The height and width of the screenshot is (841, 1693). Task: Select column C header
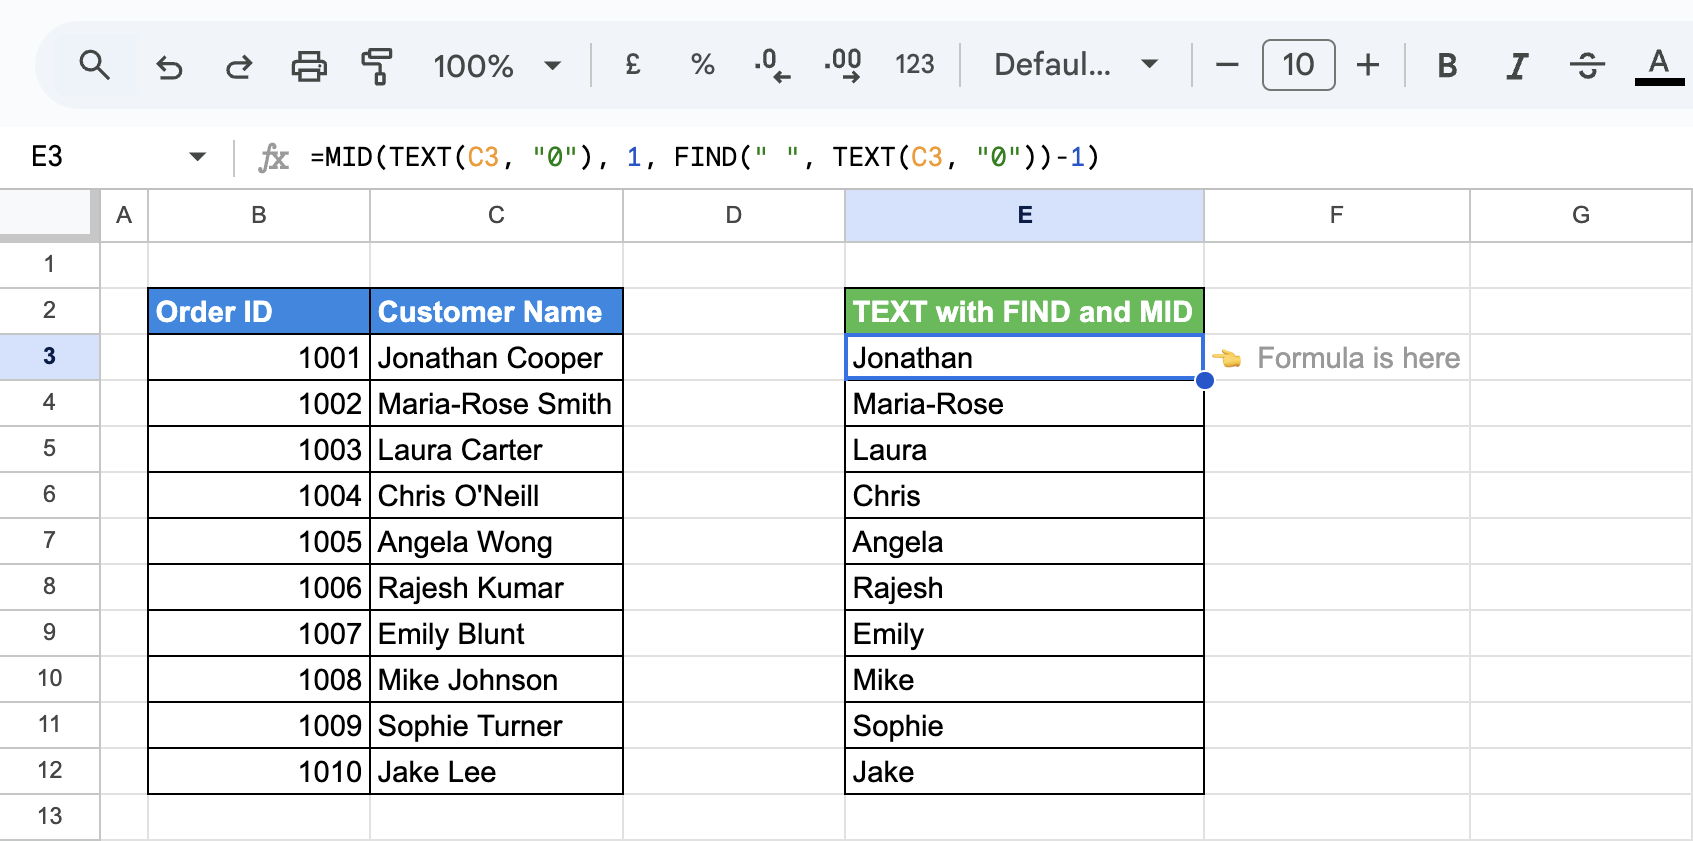coord(496,215)
